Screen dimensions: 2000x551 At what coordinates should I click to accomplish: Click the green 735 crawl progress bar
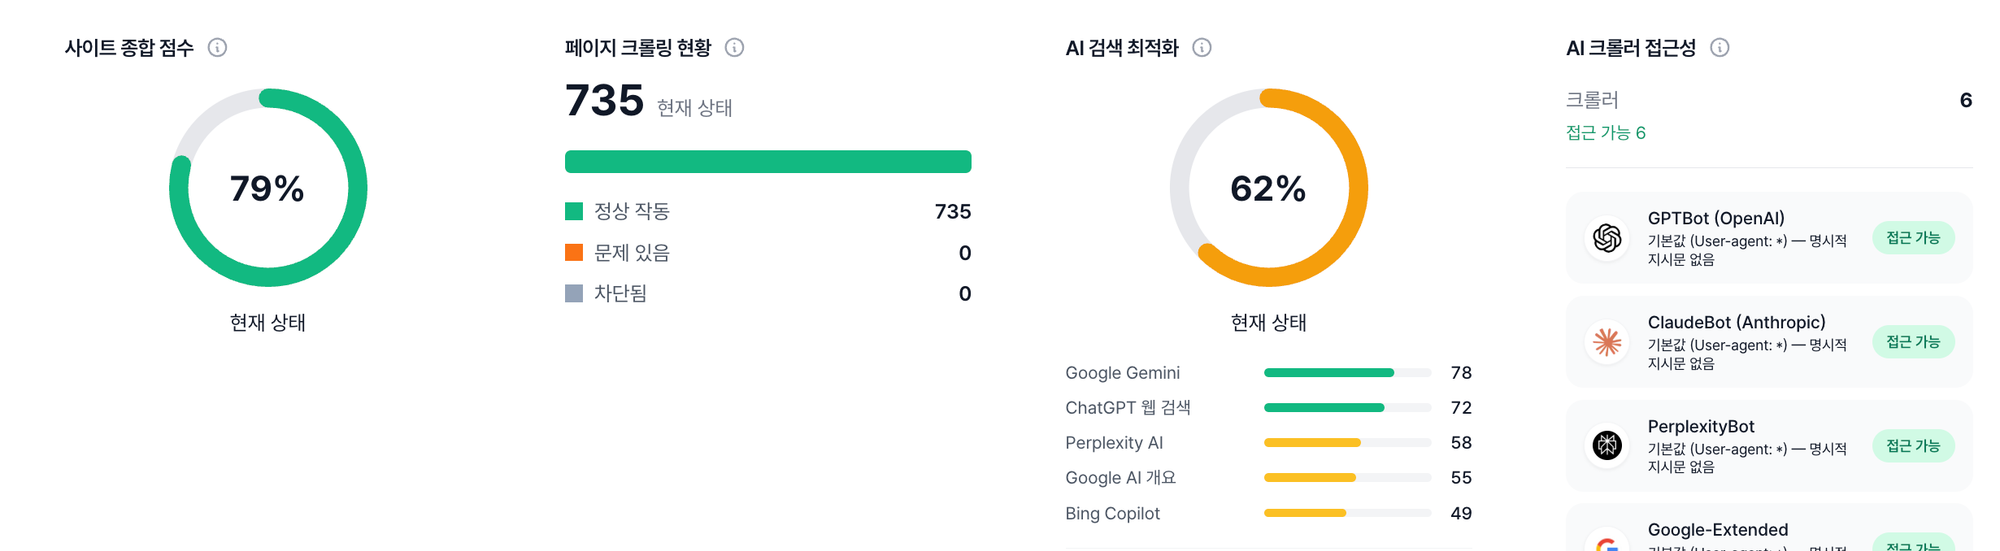(767, 162)
